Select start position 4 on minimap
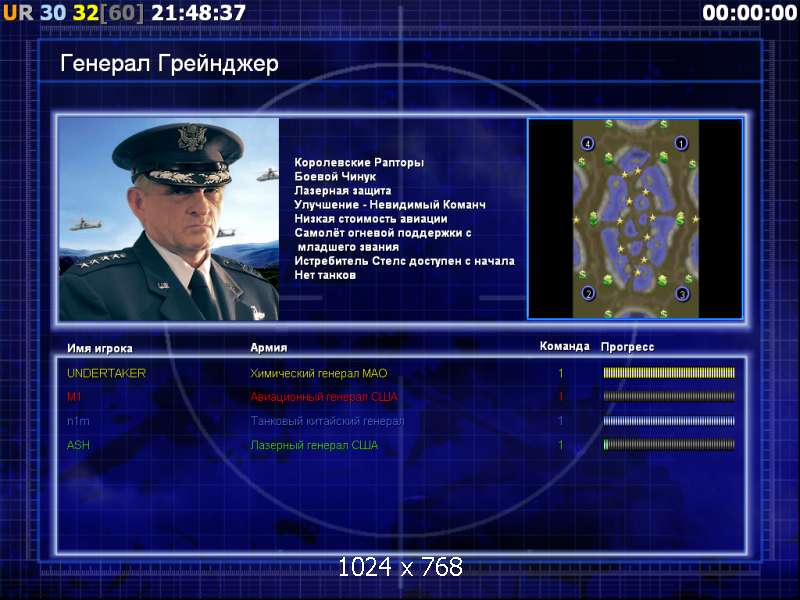The width and height of the screenshot is (800, 600). tap(588, 144)
